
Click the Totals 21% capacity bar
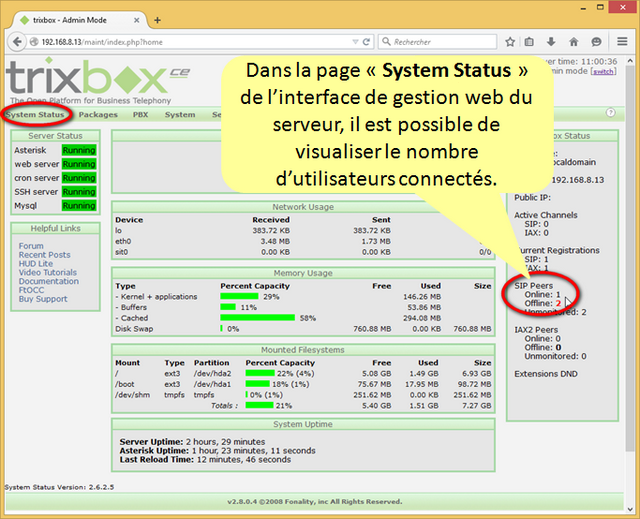click(259, 406)
